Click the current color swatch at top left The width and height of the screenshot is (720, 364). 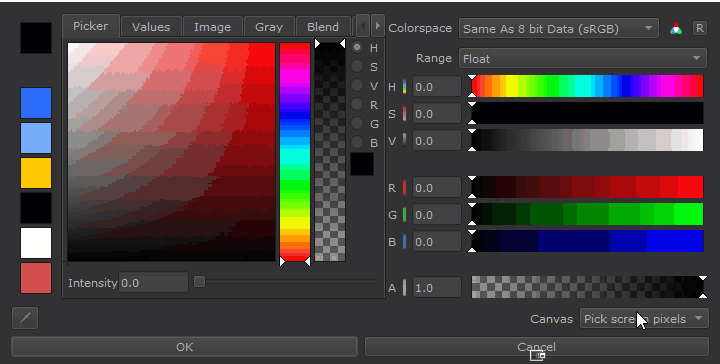36,38
